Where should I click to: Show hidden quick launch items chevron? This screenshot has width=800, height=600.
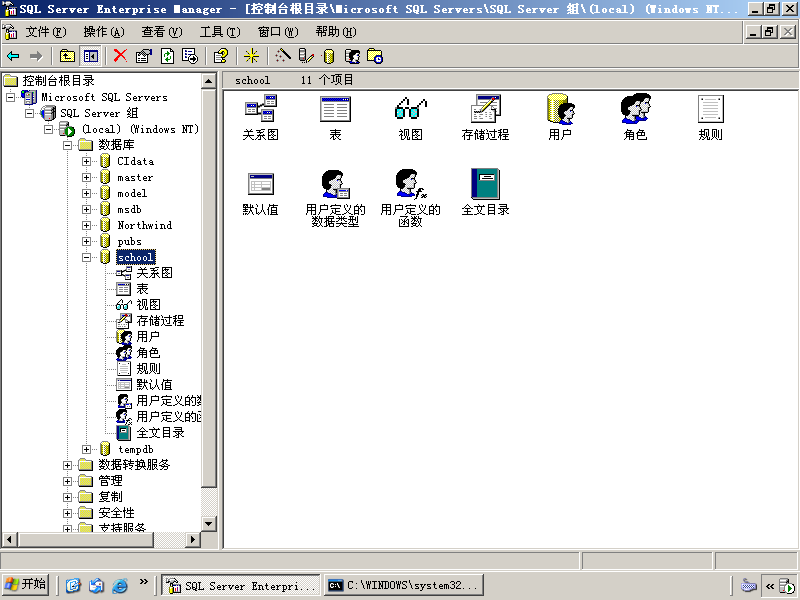[x=143, y=582]
